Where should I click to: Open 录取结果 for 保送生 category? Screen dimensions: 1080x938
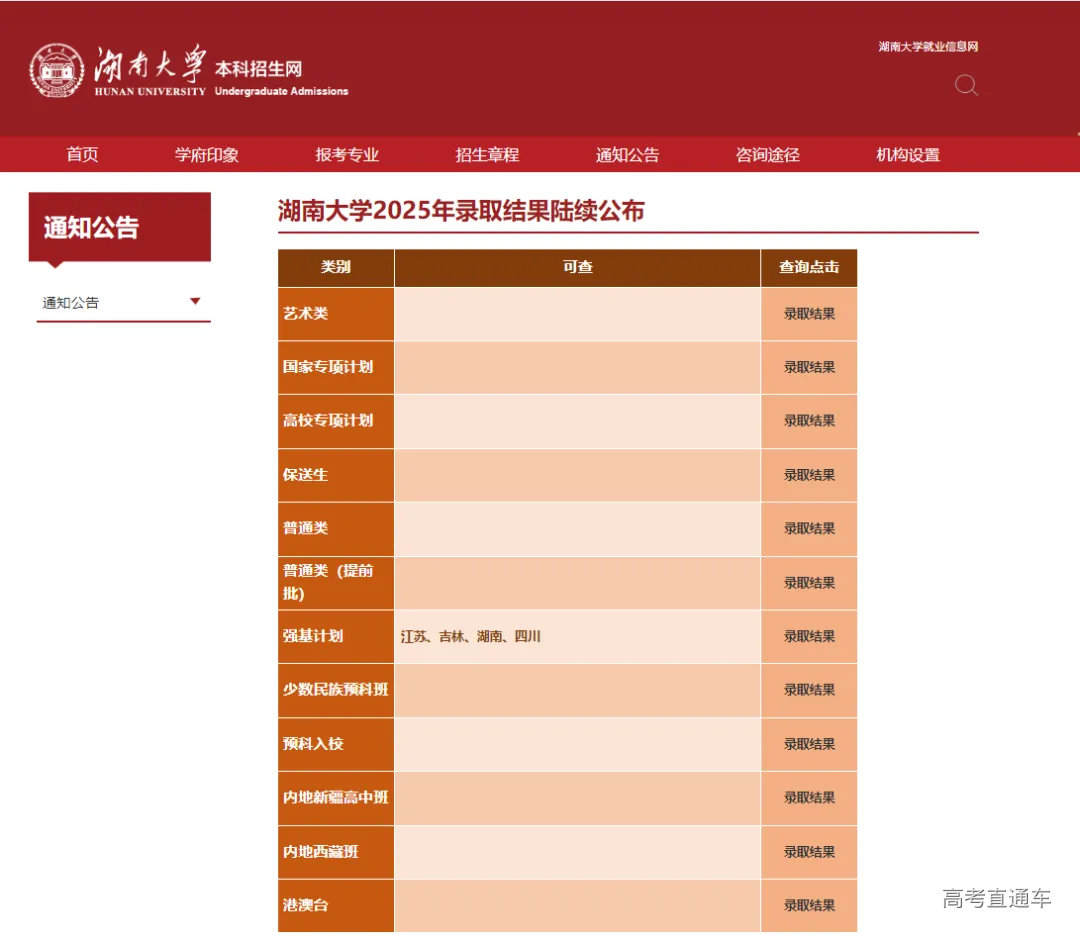[808, 475]
